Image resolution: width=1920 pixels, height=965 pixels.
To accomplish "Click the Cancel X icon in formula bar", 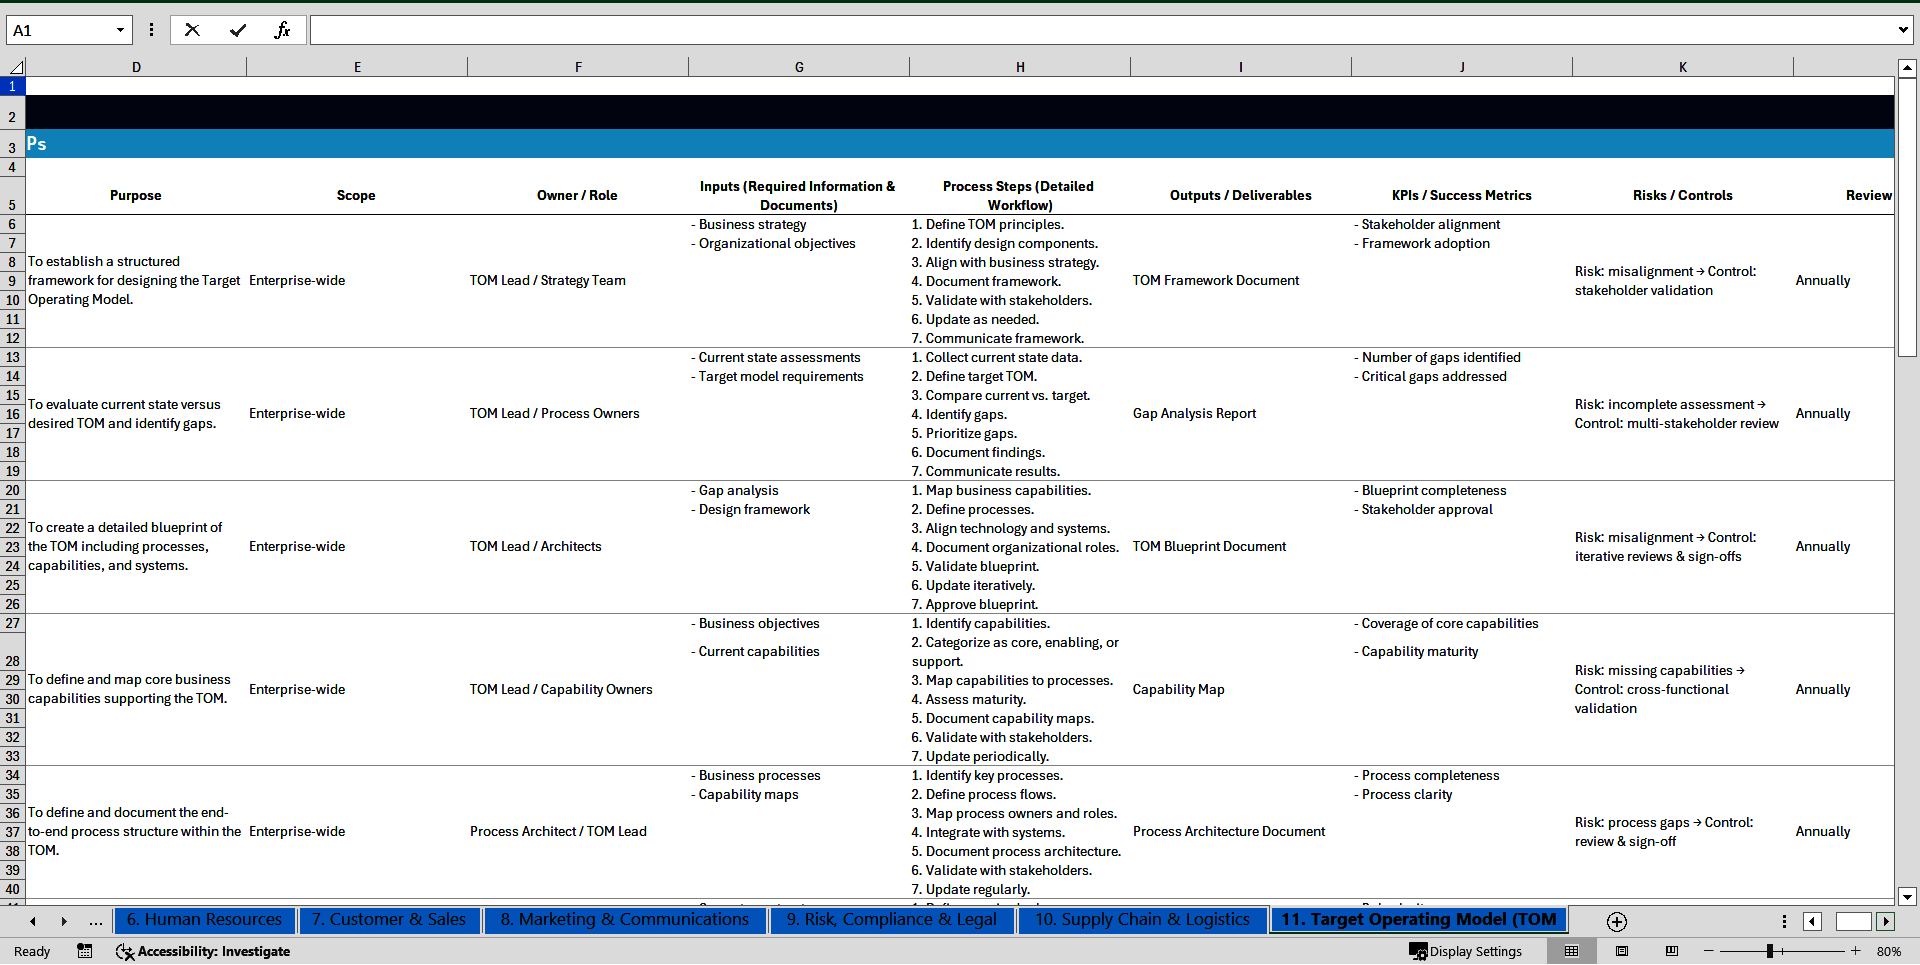I will pyautogui.click(x=192, y=30).
